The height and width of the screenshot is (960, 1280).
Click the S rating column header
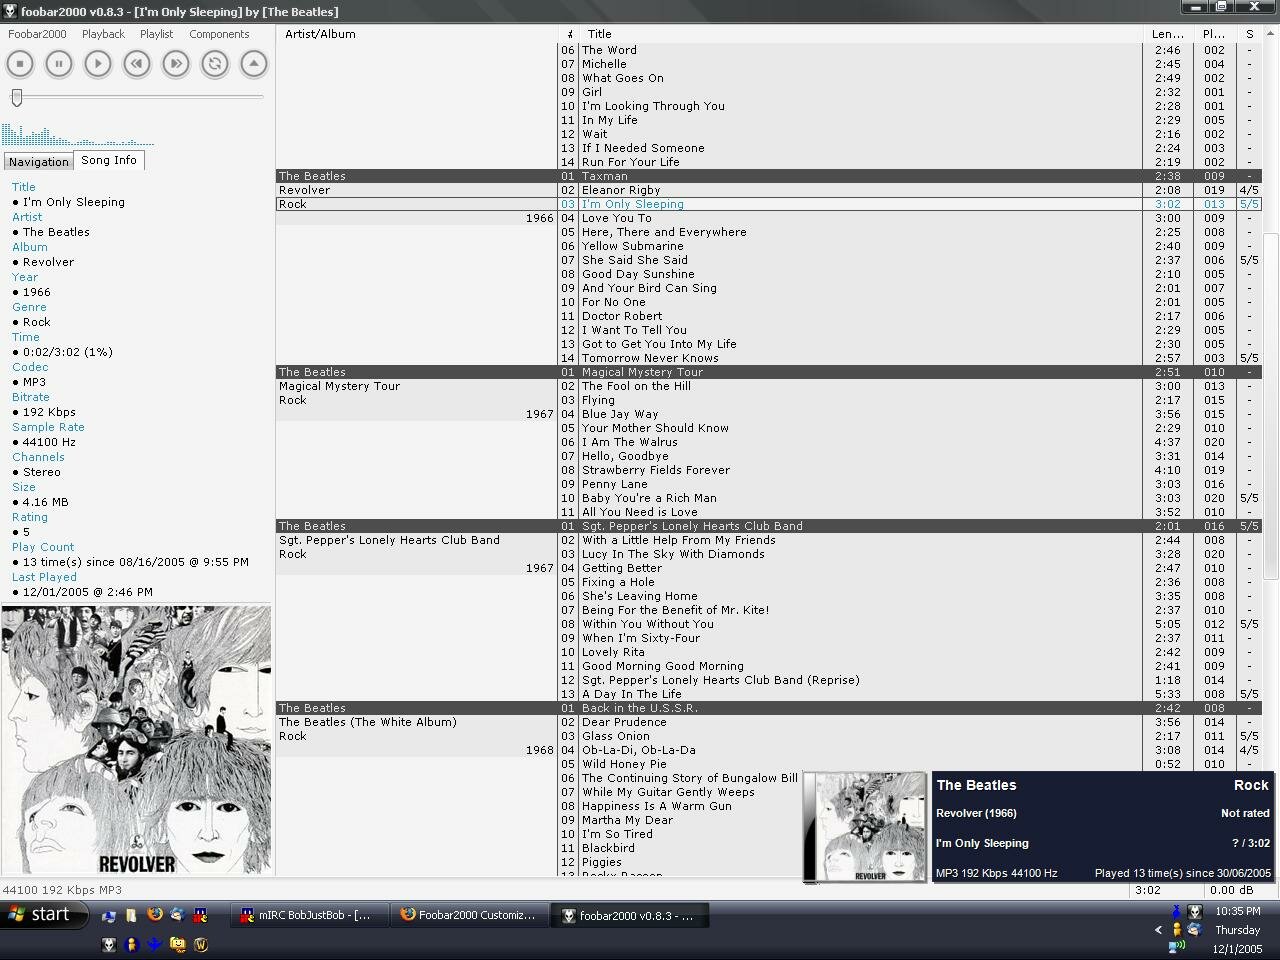pos(1249,34)
